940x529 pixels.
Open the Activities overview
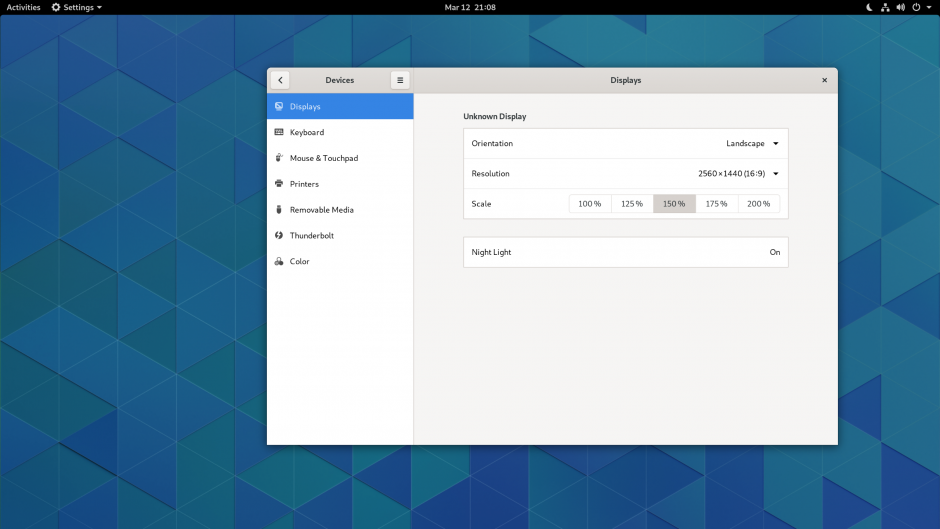tap(23, 7)
